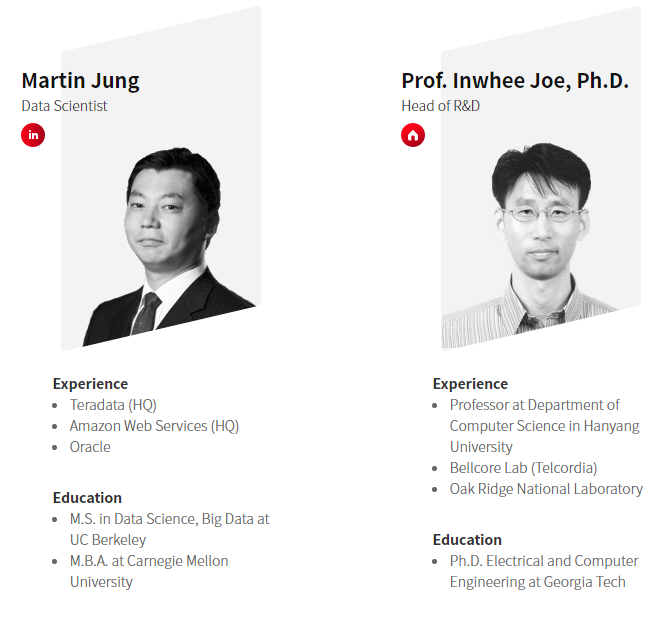Click Martin Jung's Experience heading
The image size is (660, 628).
click(90, 384)
